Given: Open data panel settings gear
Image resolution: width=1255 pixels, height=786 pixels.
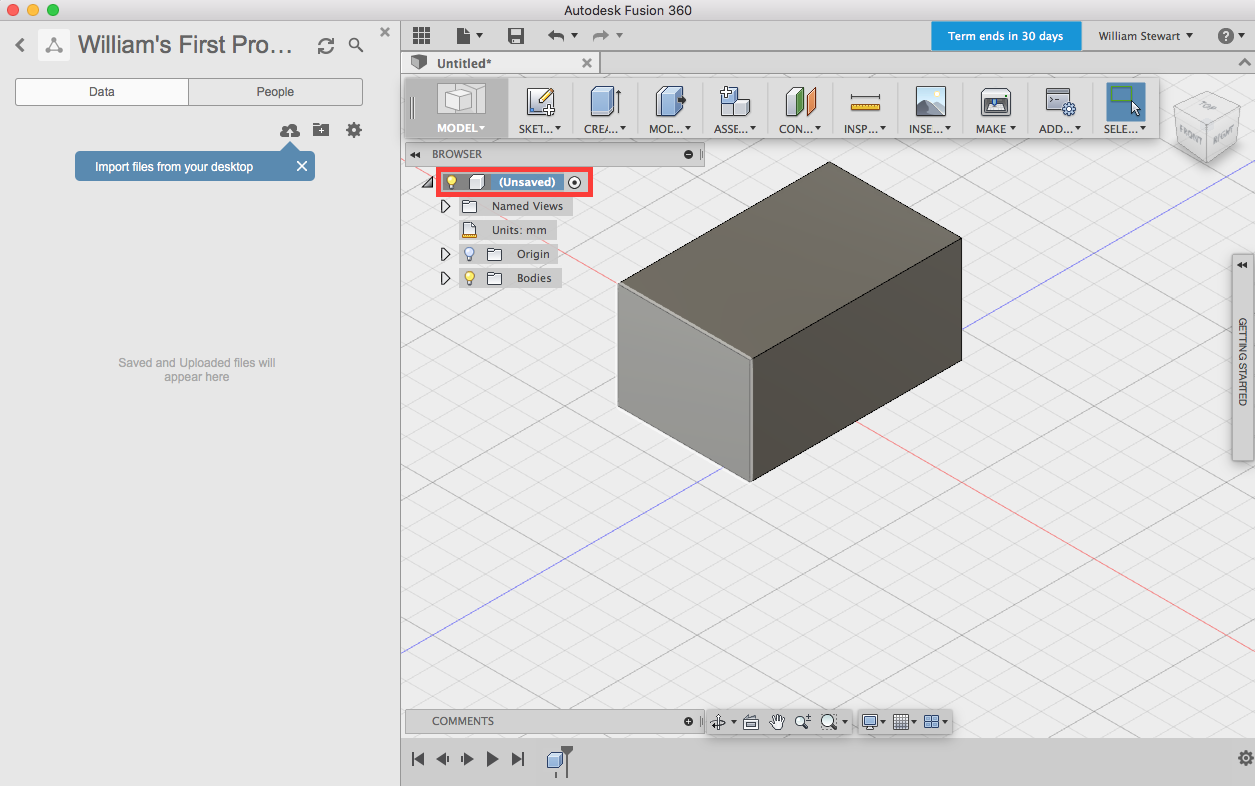Looking at the screenshot, I should click(x=354, y=130).
